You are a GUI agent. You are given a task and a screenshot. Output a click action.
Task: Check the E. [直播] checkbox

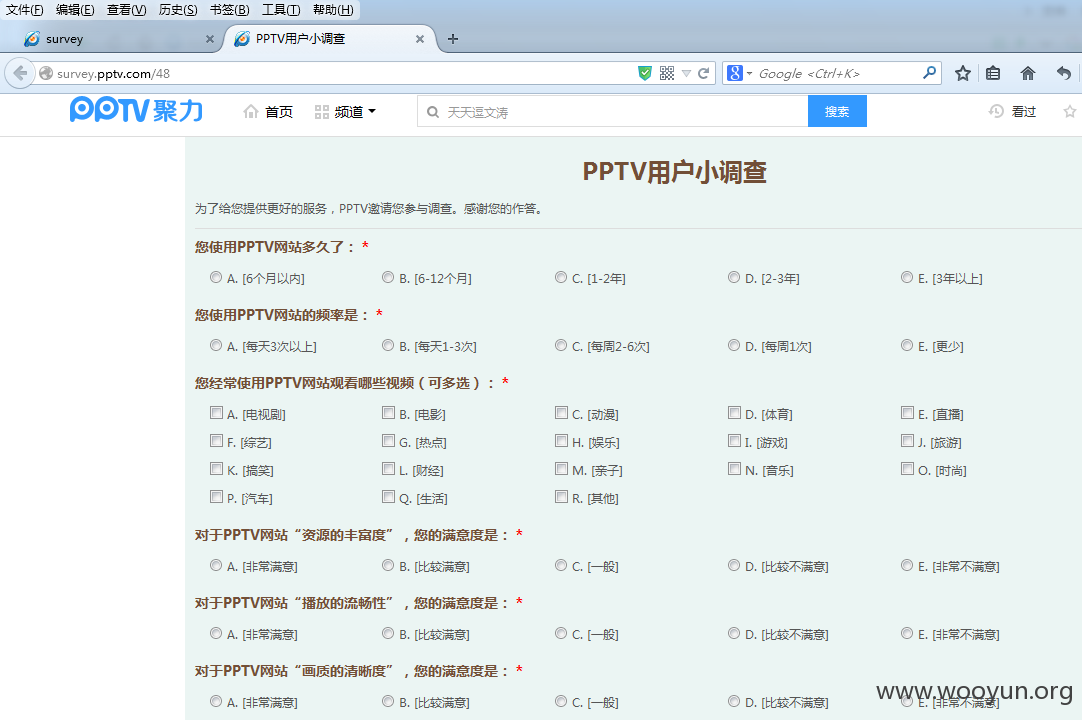[x=907, y=413]
